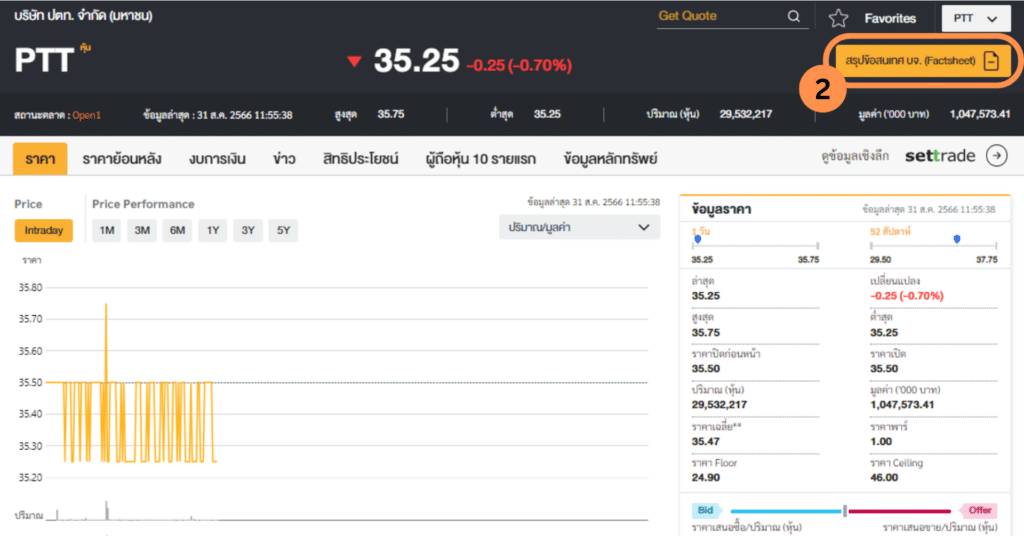Open the ผู้ถือหุ้น 10 รายแรก tab
The image size is (1024, 536).
pyautogui.click(x=481, y=159)
